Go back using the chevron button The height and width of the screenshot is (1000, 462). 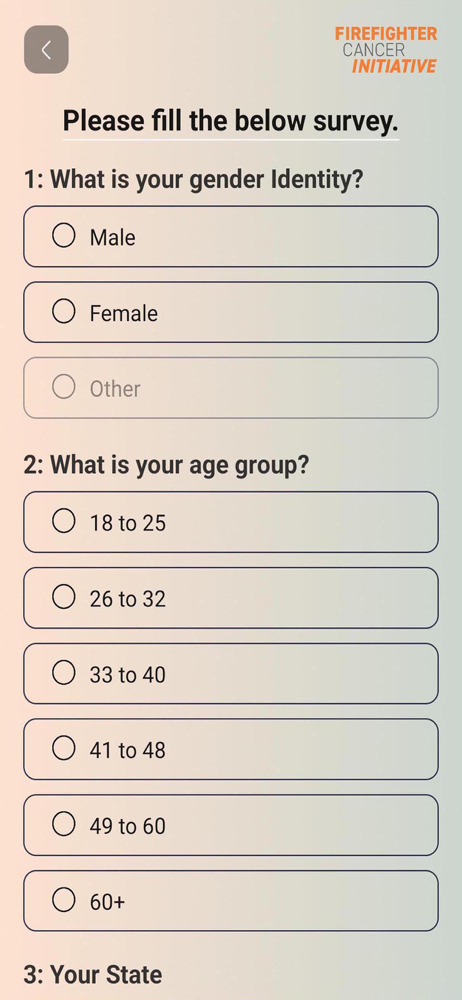(46, 50)
